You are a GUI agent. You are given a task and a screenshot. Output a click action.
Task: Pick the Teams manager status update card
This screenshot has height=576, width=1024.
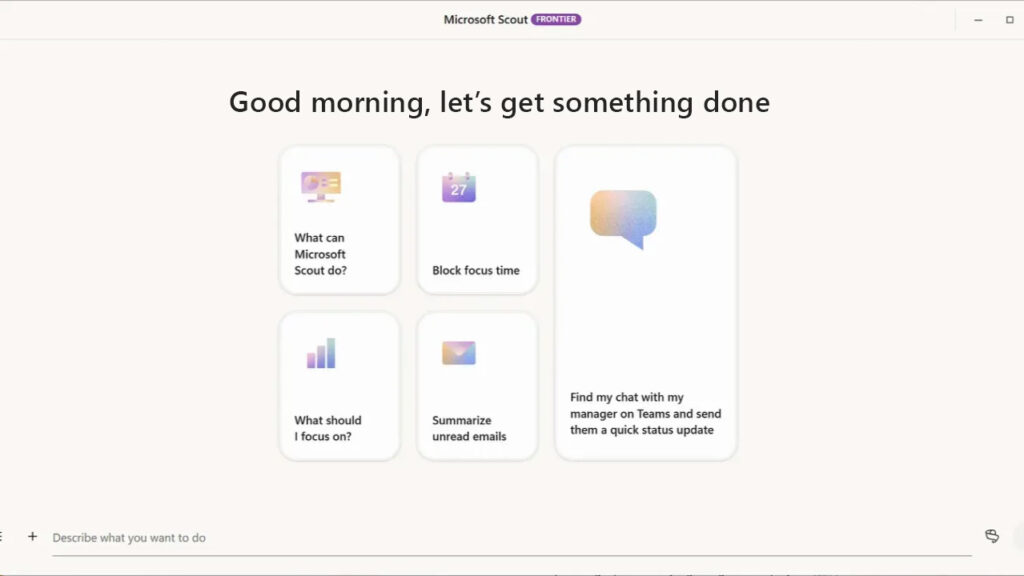tap(645, 303)
